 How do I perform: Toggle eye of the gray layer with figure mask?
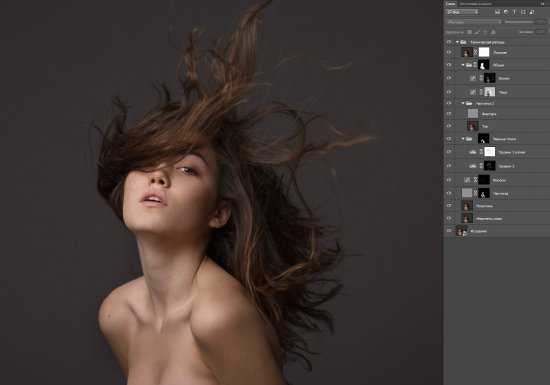[x=449, y=193]
